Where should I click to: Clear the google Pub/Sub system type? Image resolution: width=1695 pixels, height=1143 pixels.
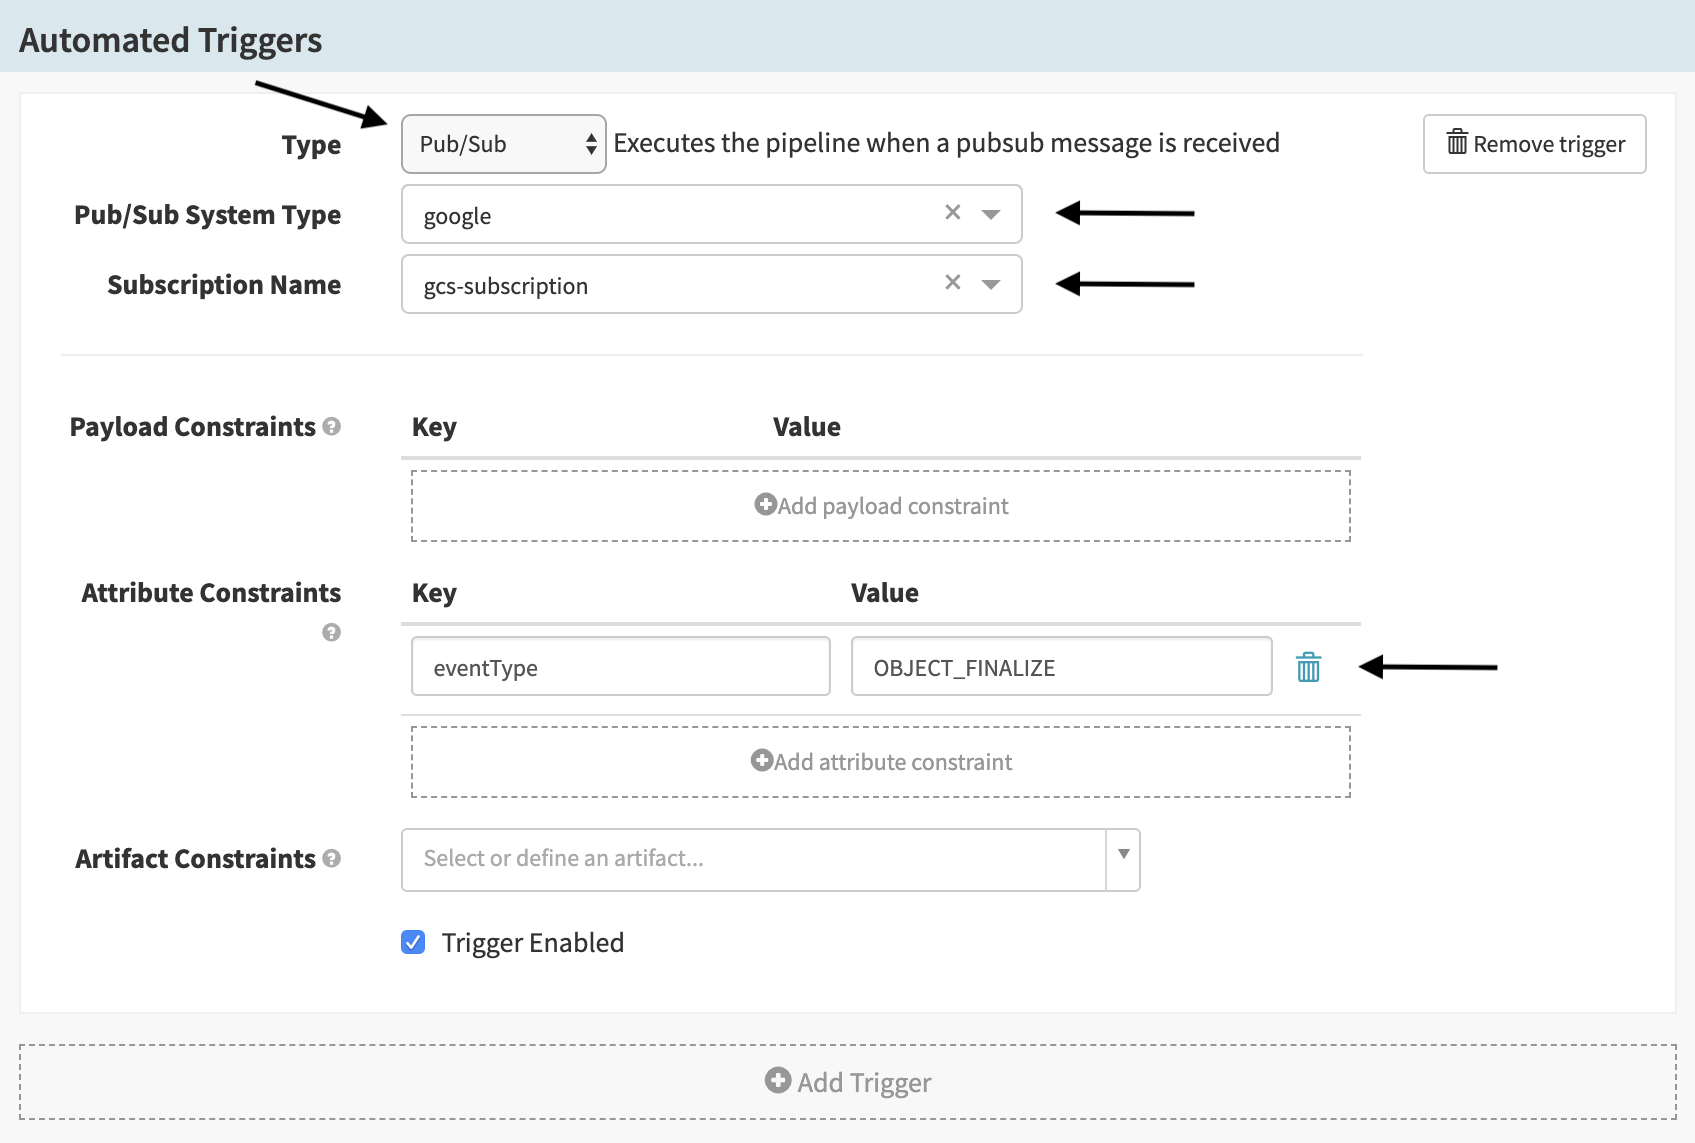pos(952,213)
